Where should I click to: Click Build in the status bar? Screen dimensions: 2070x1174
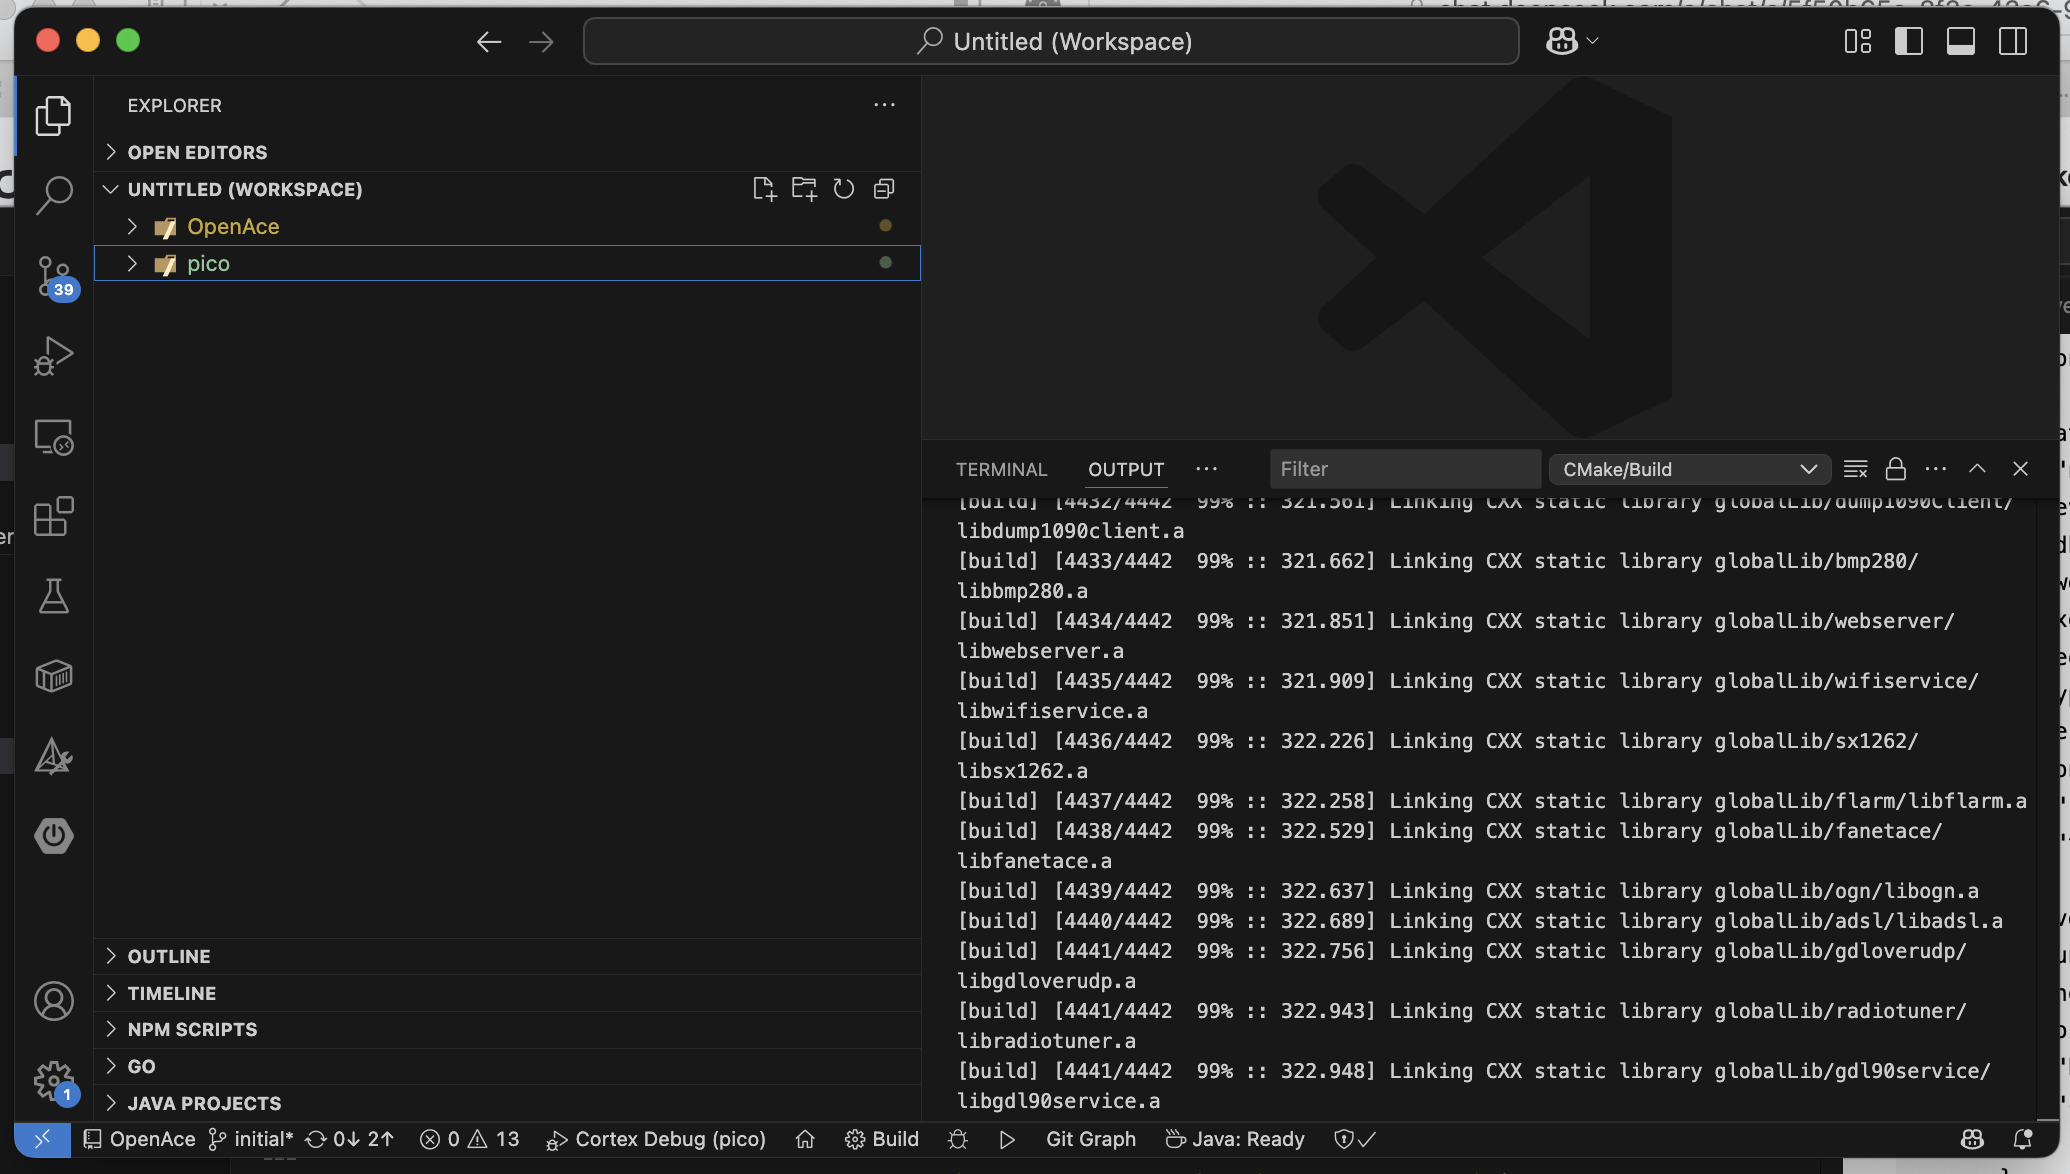881,1139
